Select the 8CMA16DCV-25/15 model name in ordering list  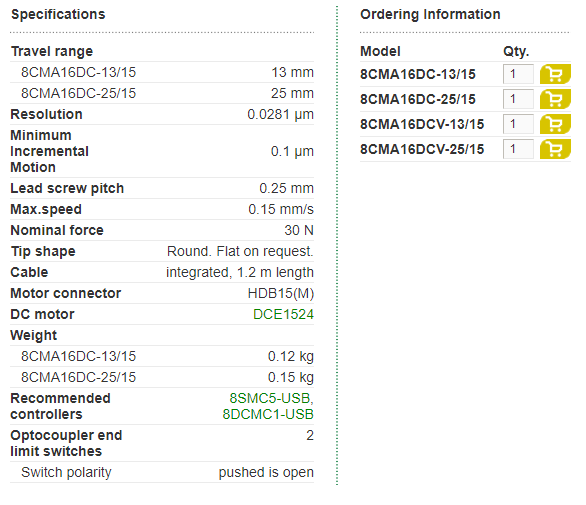422,149
